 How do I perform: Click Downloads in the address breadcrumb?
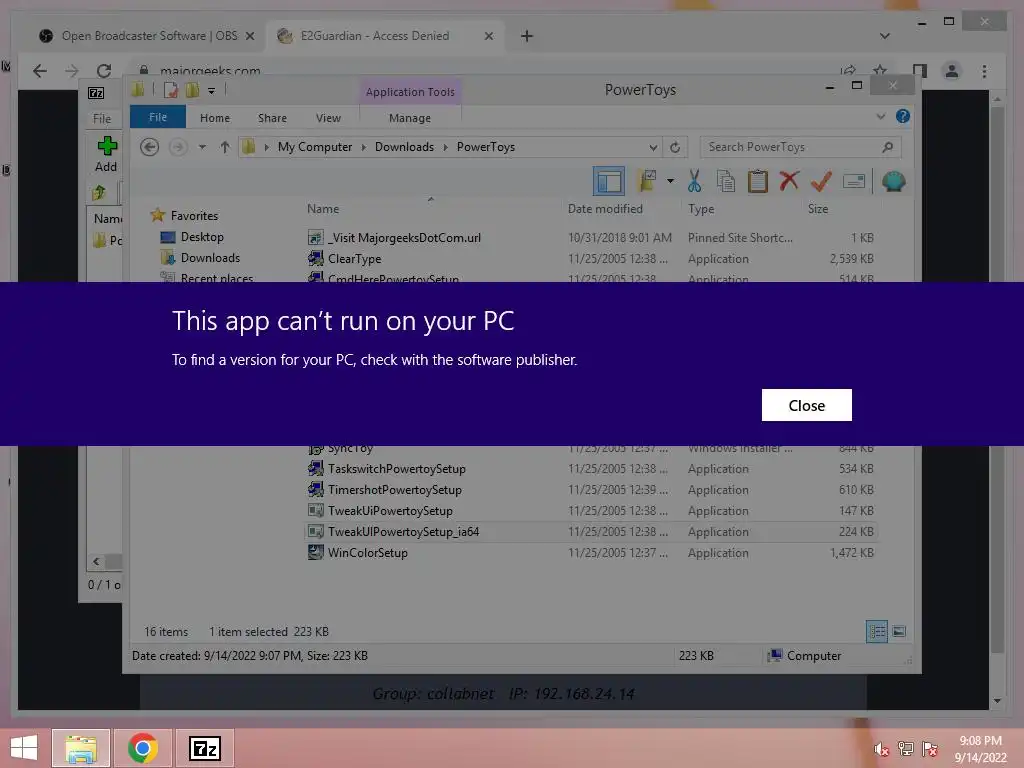point(404,147)
